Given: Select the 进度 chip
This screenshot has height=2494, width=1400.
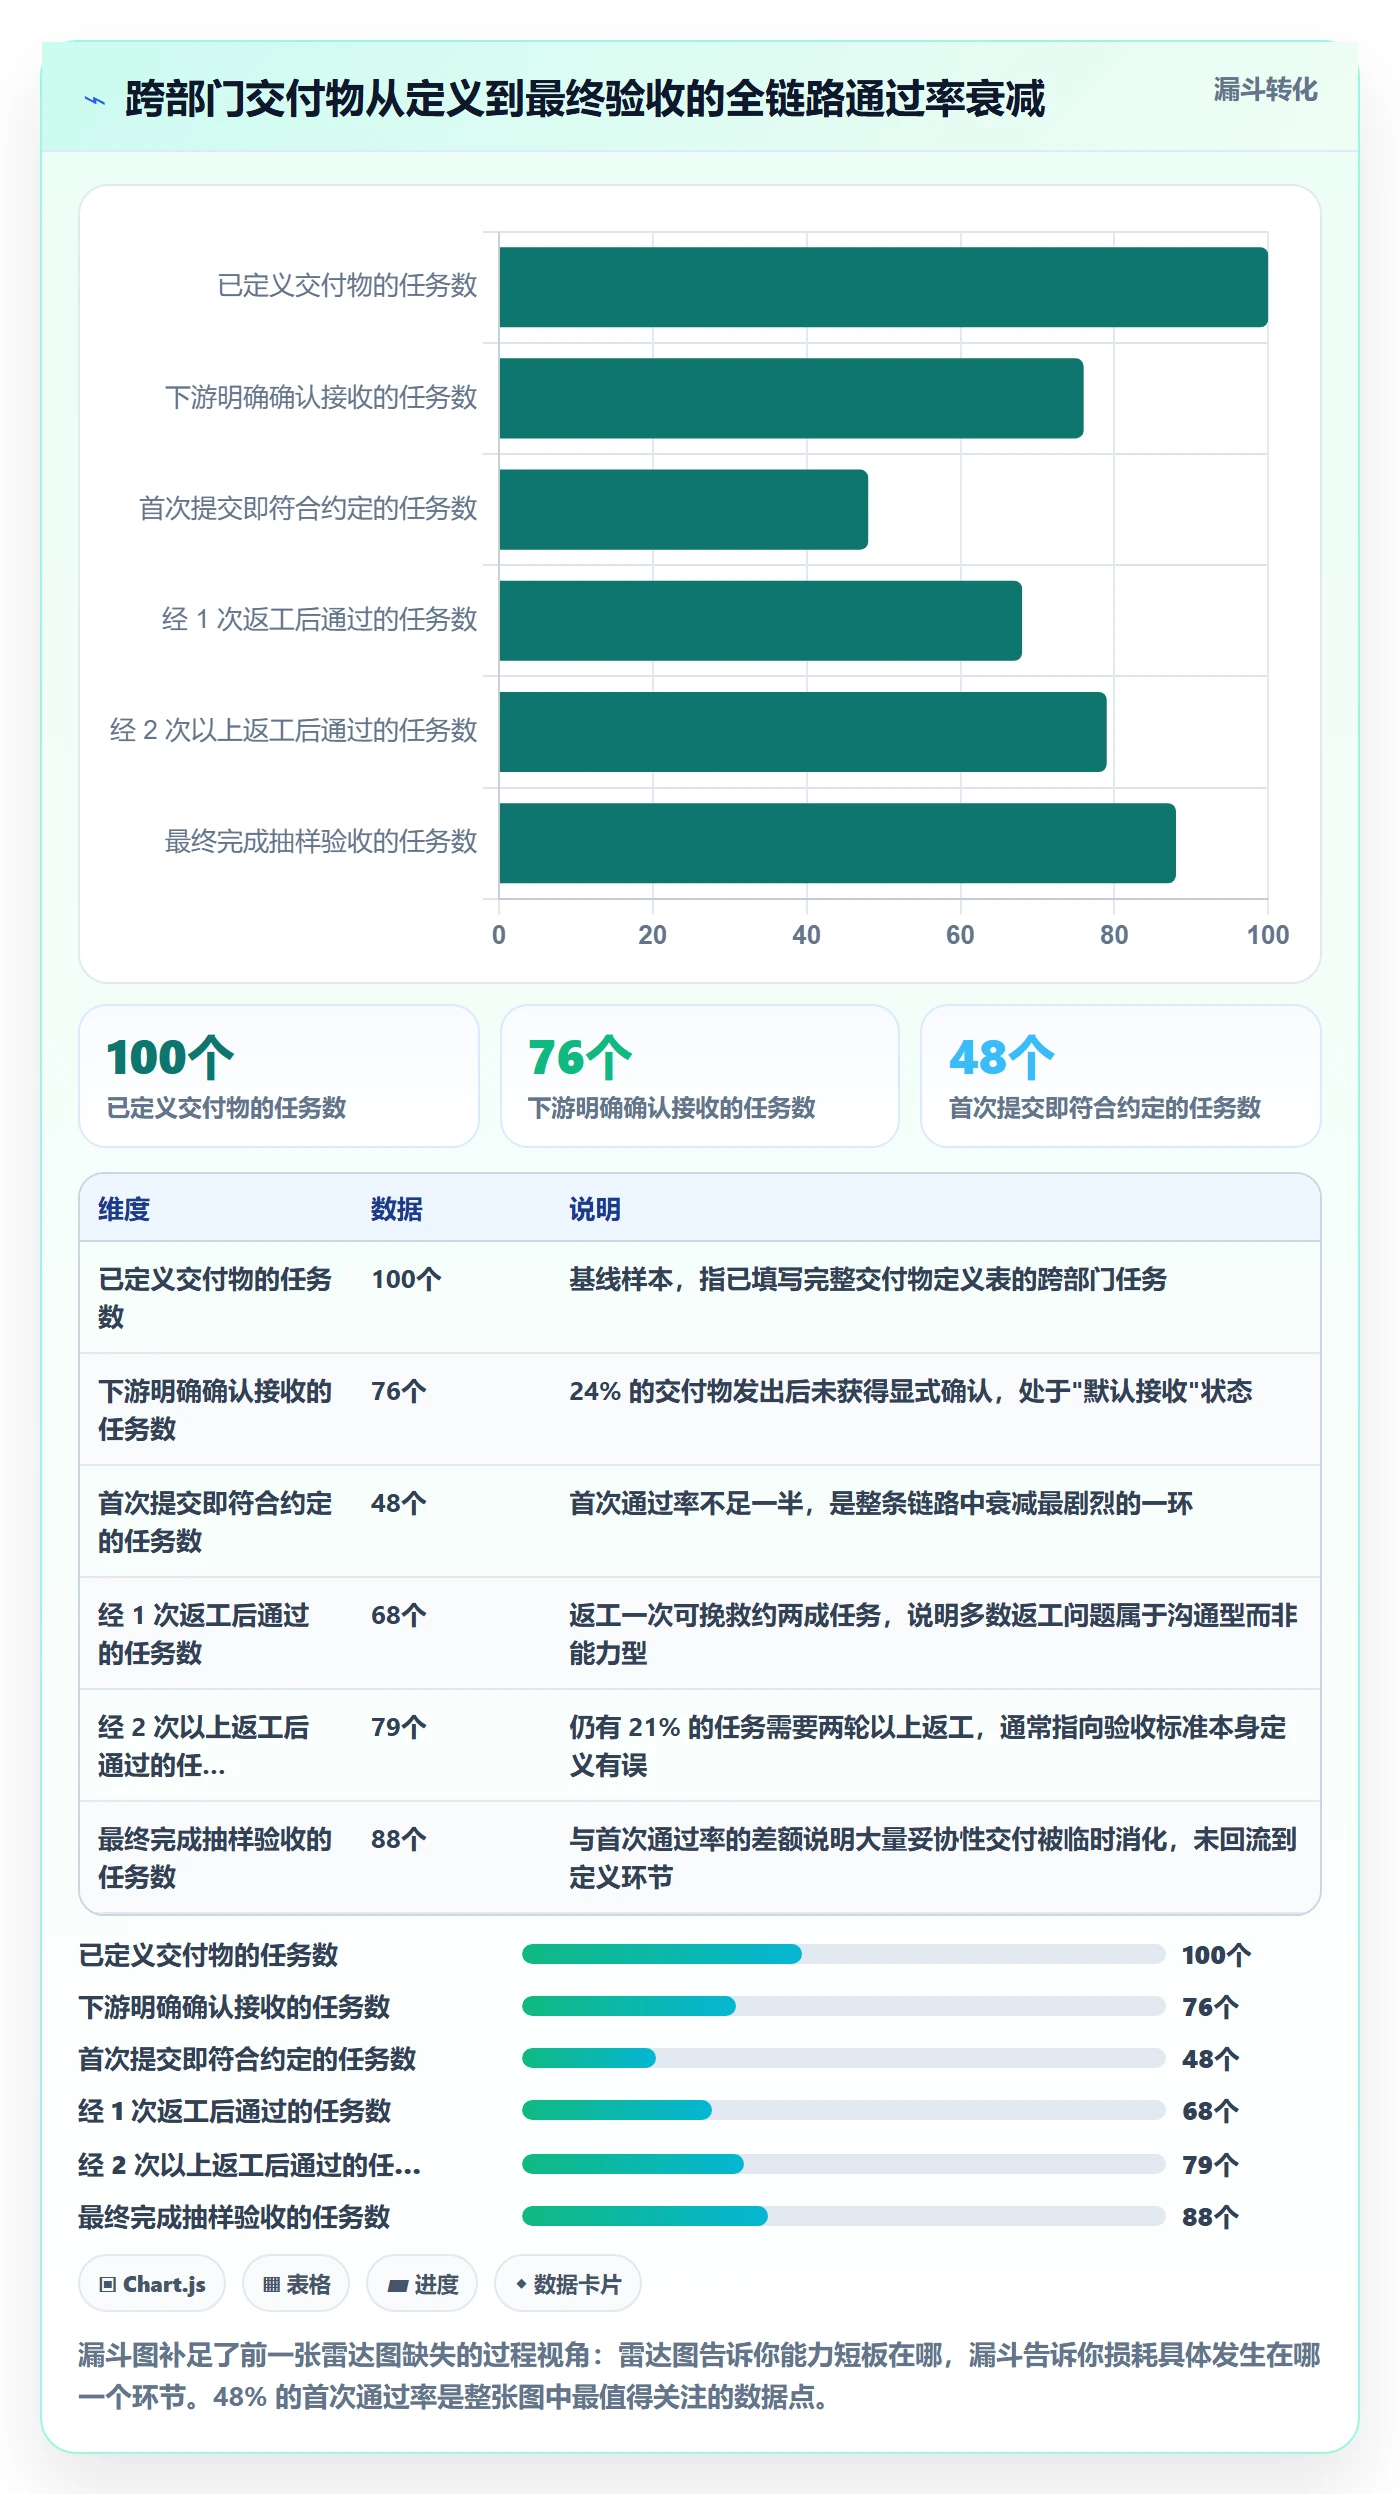Looking at the screenshot, I should coord(422,2284).
